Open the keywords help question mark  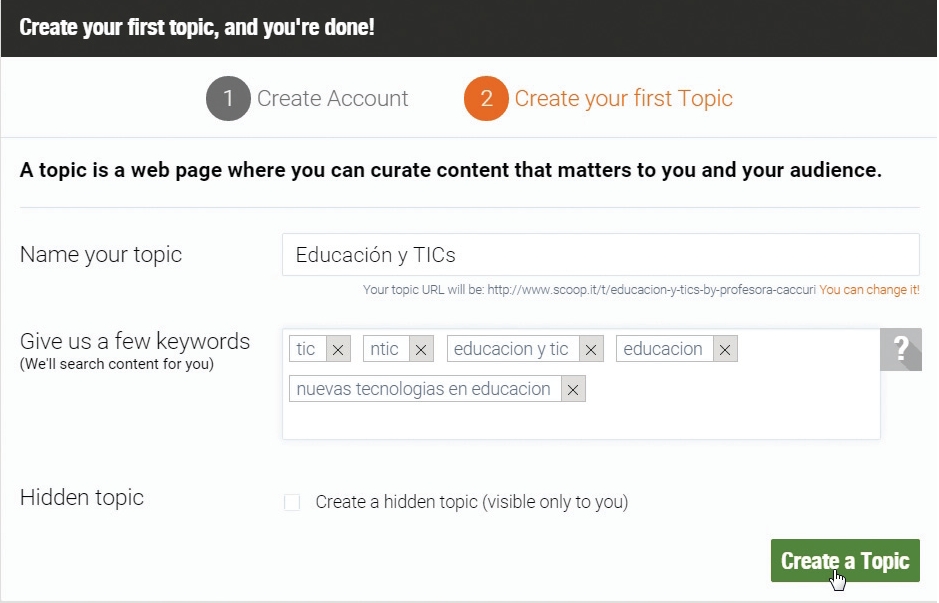[901, 349]
